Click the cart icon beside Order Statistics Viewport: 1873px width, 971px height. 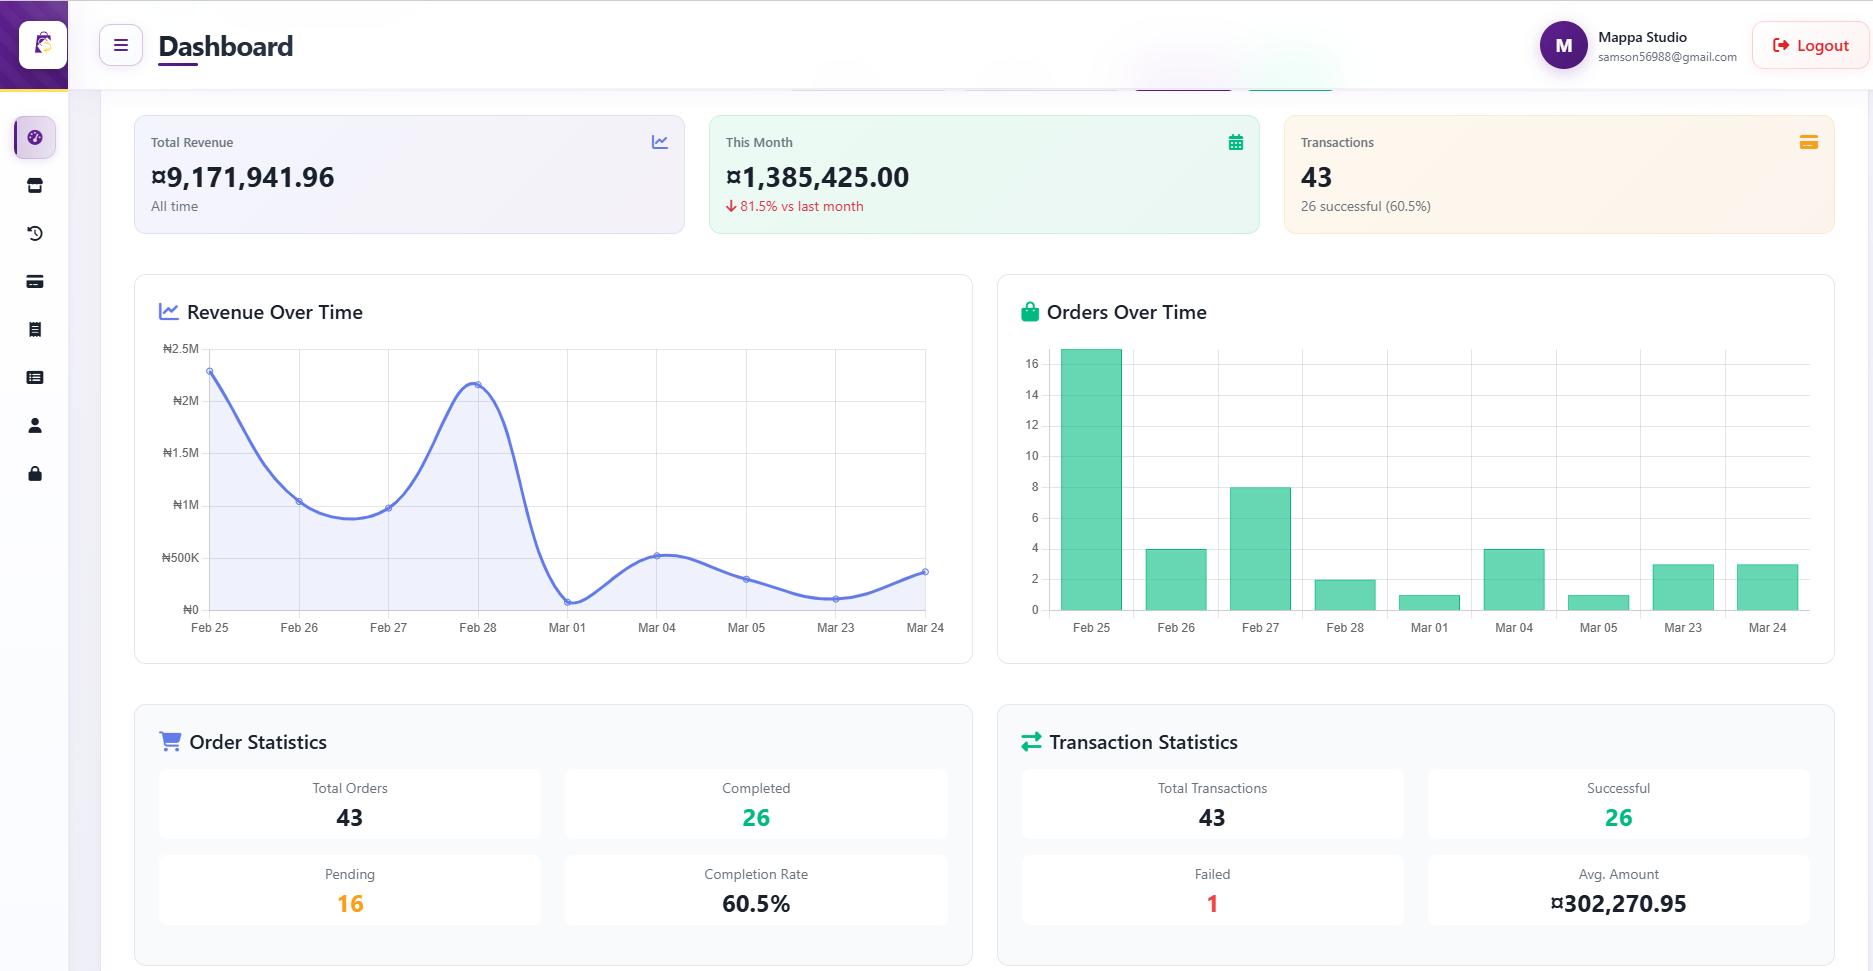169,741
